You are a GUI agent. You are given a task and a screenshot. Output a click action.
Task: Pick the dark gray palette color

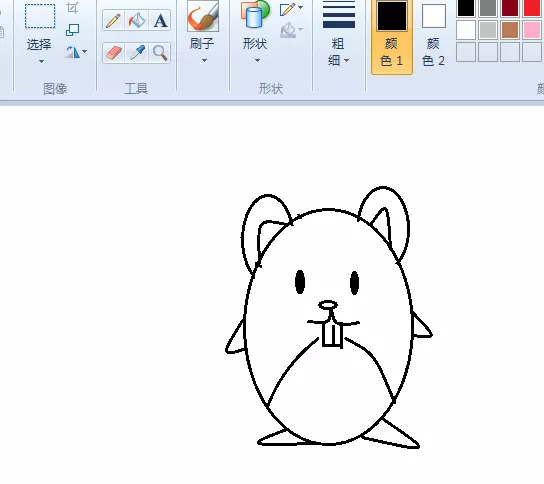click(488, 7)
